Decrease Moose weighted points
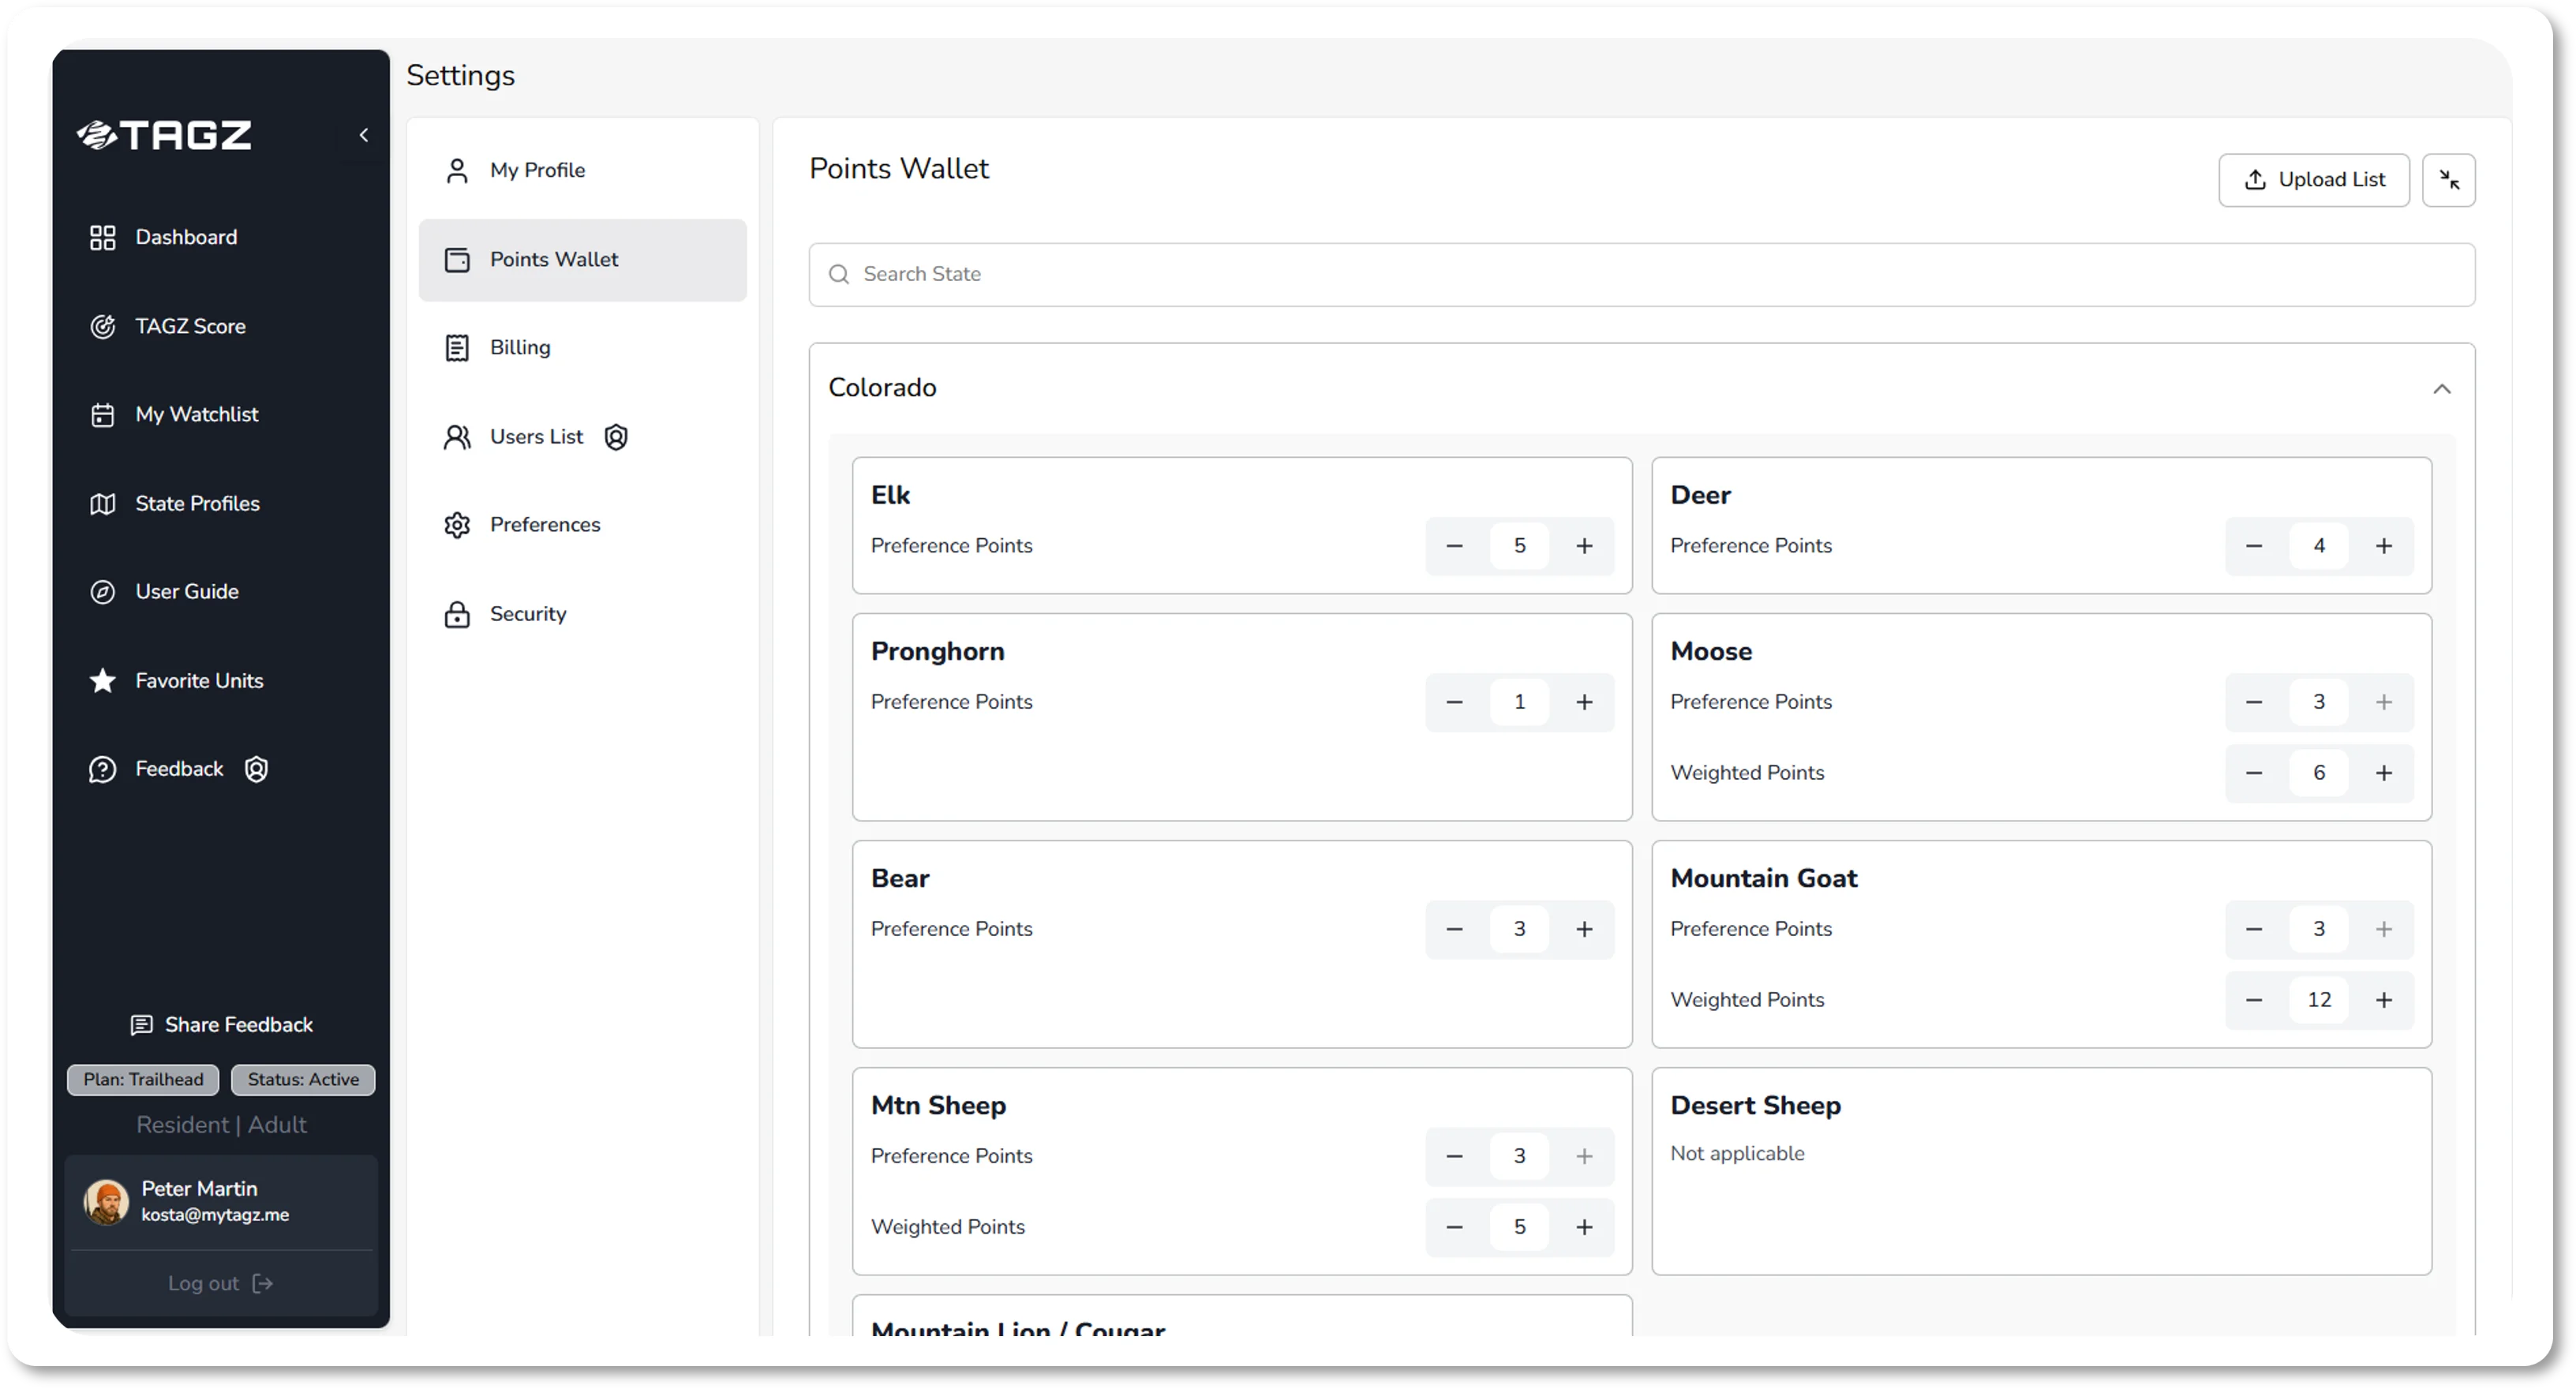The image size is (2576, 1389). (x=2254, y=772)
